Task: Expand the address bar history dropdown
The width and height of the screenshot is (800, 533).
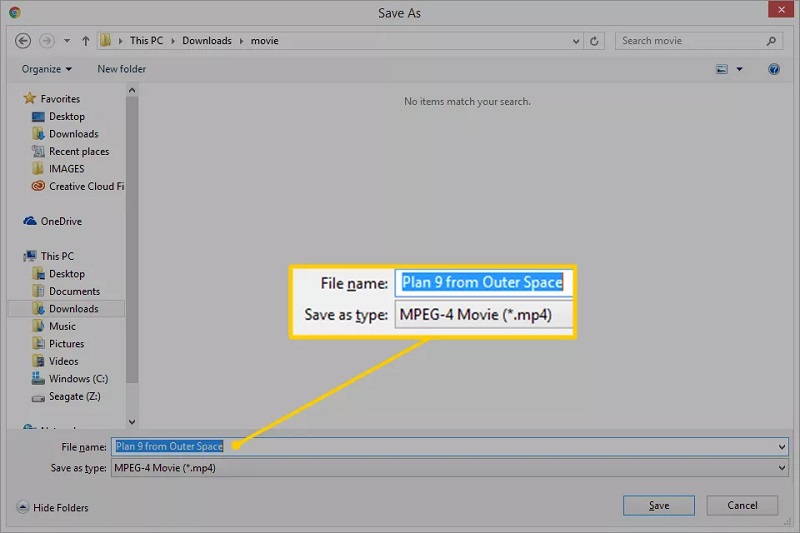Action: [575, 41]
